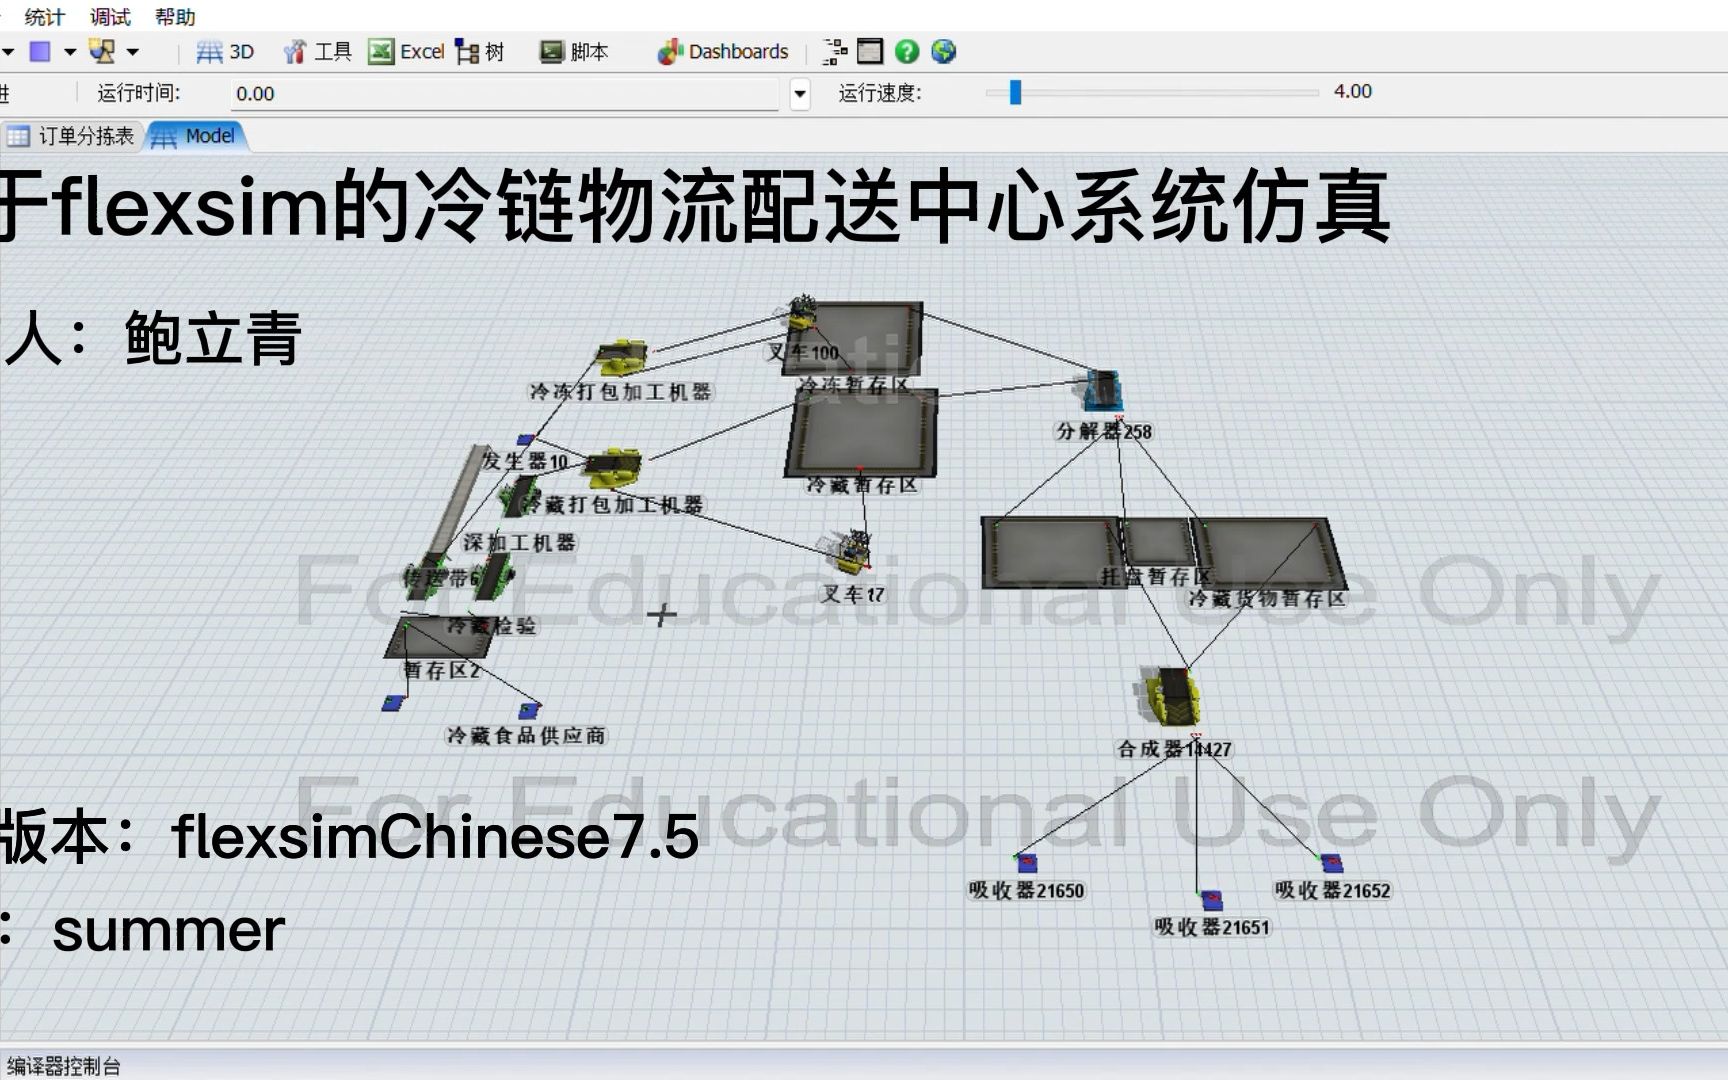Click the flowchart layout icon
1728x1080 pixels.
pyautogui.click(x=835, y=52)
